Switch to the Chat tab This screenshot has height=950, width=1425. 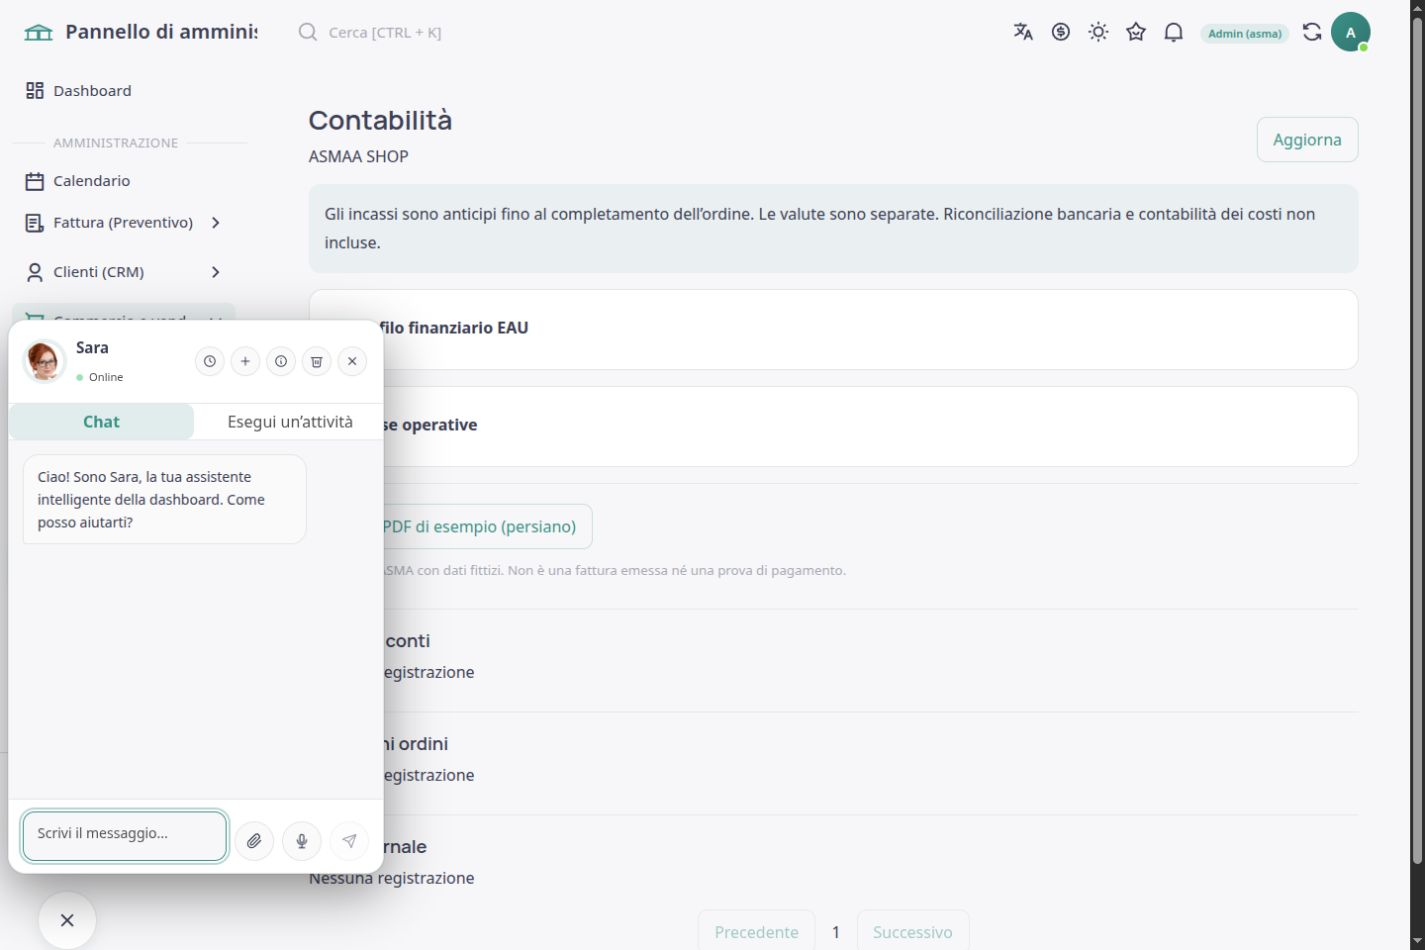click(x=101, y=422)
